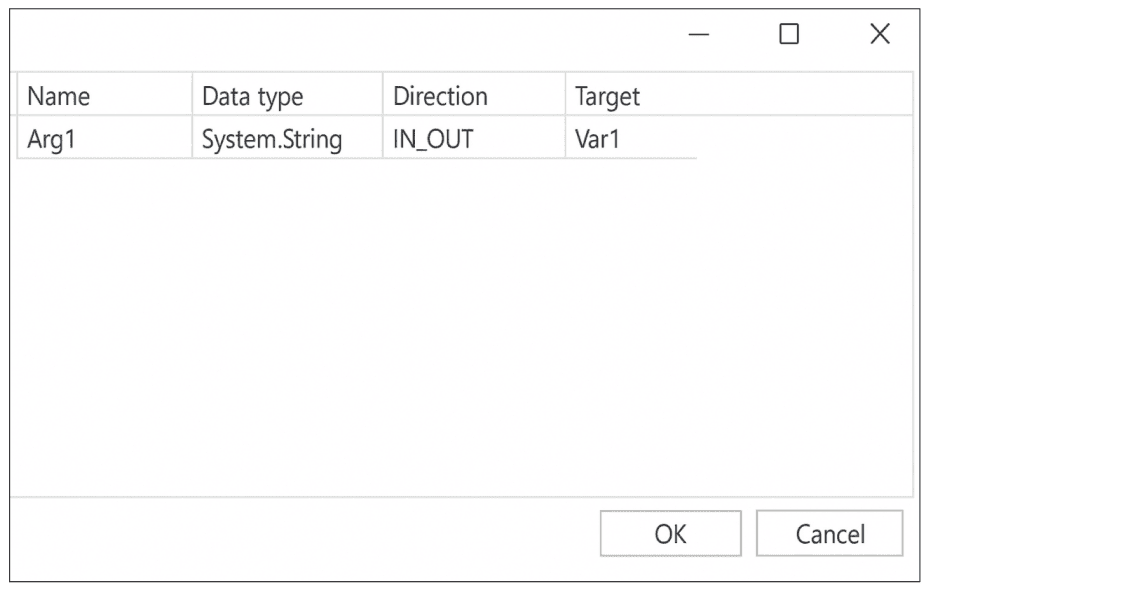
Task: Maximize the argument dialog window
Action: 789,35
